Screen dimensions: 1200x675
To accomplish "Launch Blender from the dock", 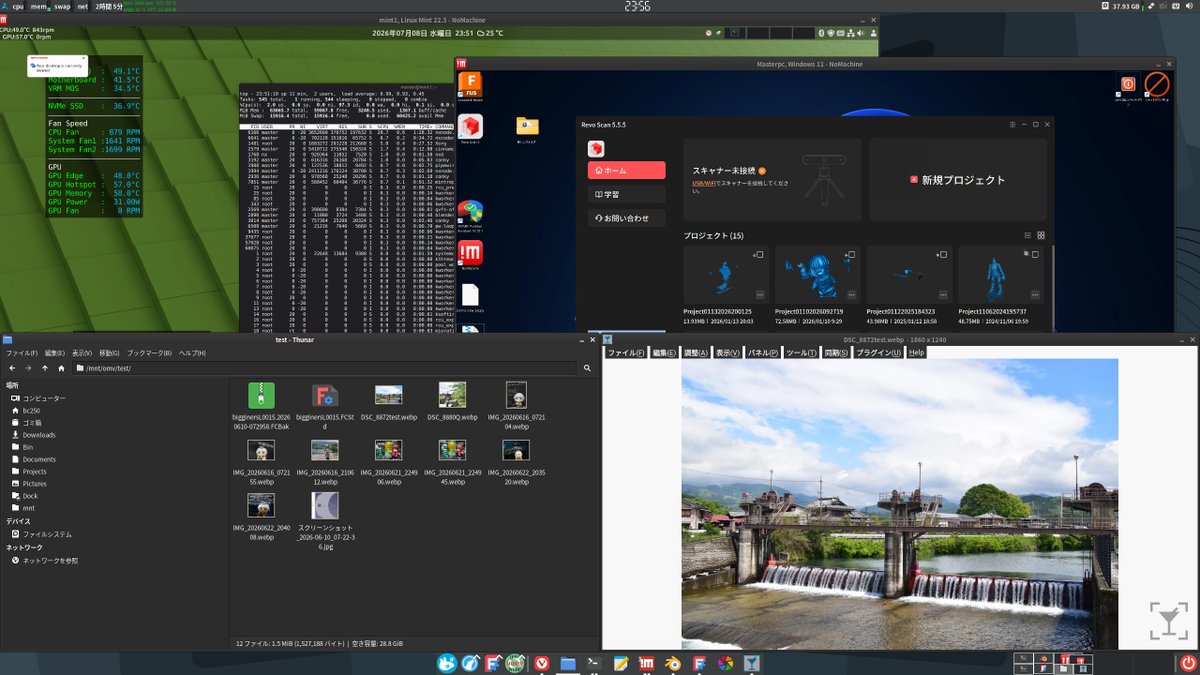I will pyautogui.click(x=674, y=663).
